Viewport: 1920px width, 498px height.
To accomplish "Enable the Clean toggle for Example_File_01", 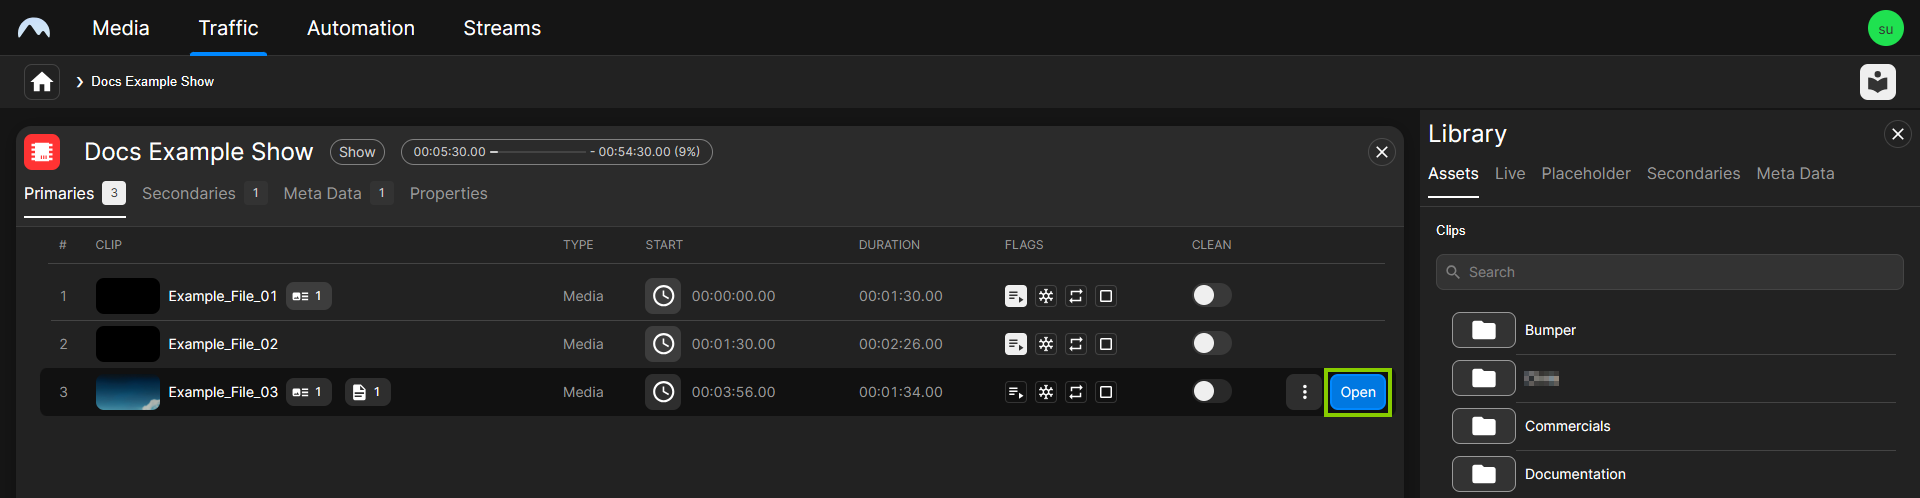I will [x=1211, y=296].
